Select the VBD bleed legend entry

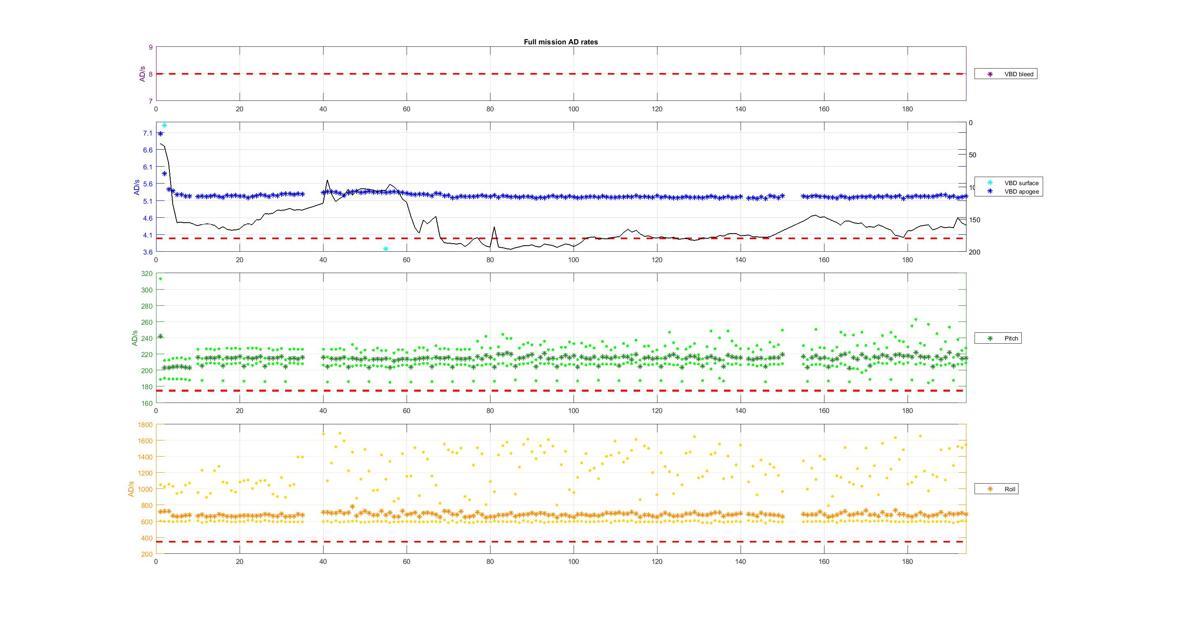pyautogui.click(x=1006, y=74)
